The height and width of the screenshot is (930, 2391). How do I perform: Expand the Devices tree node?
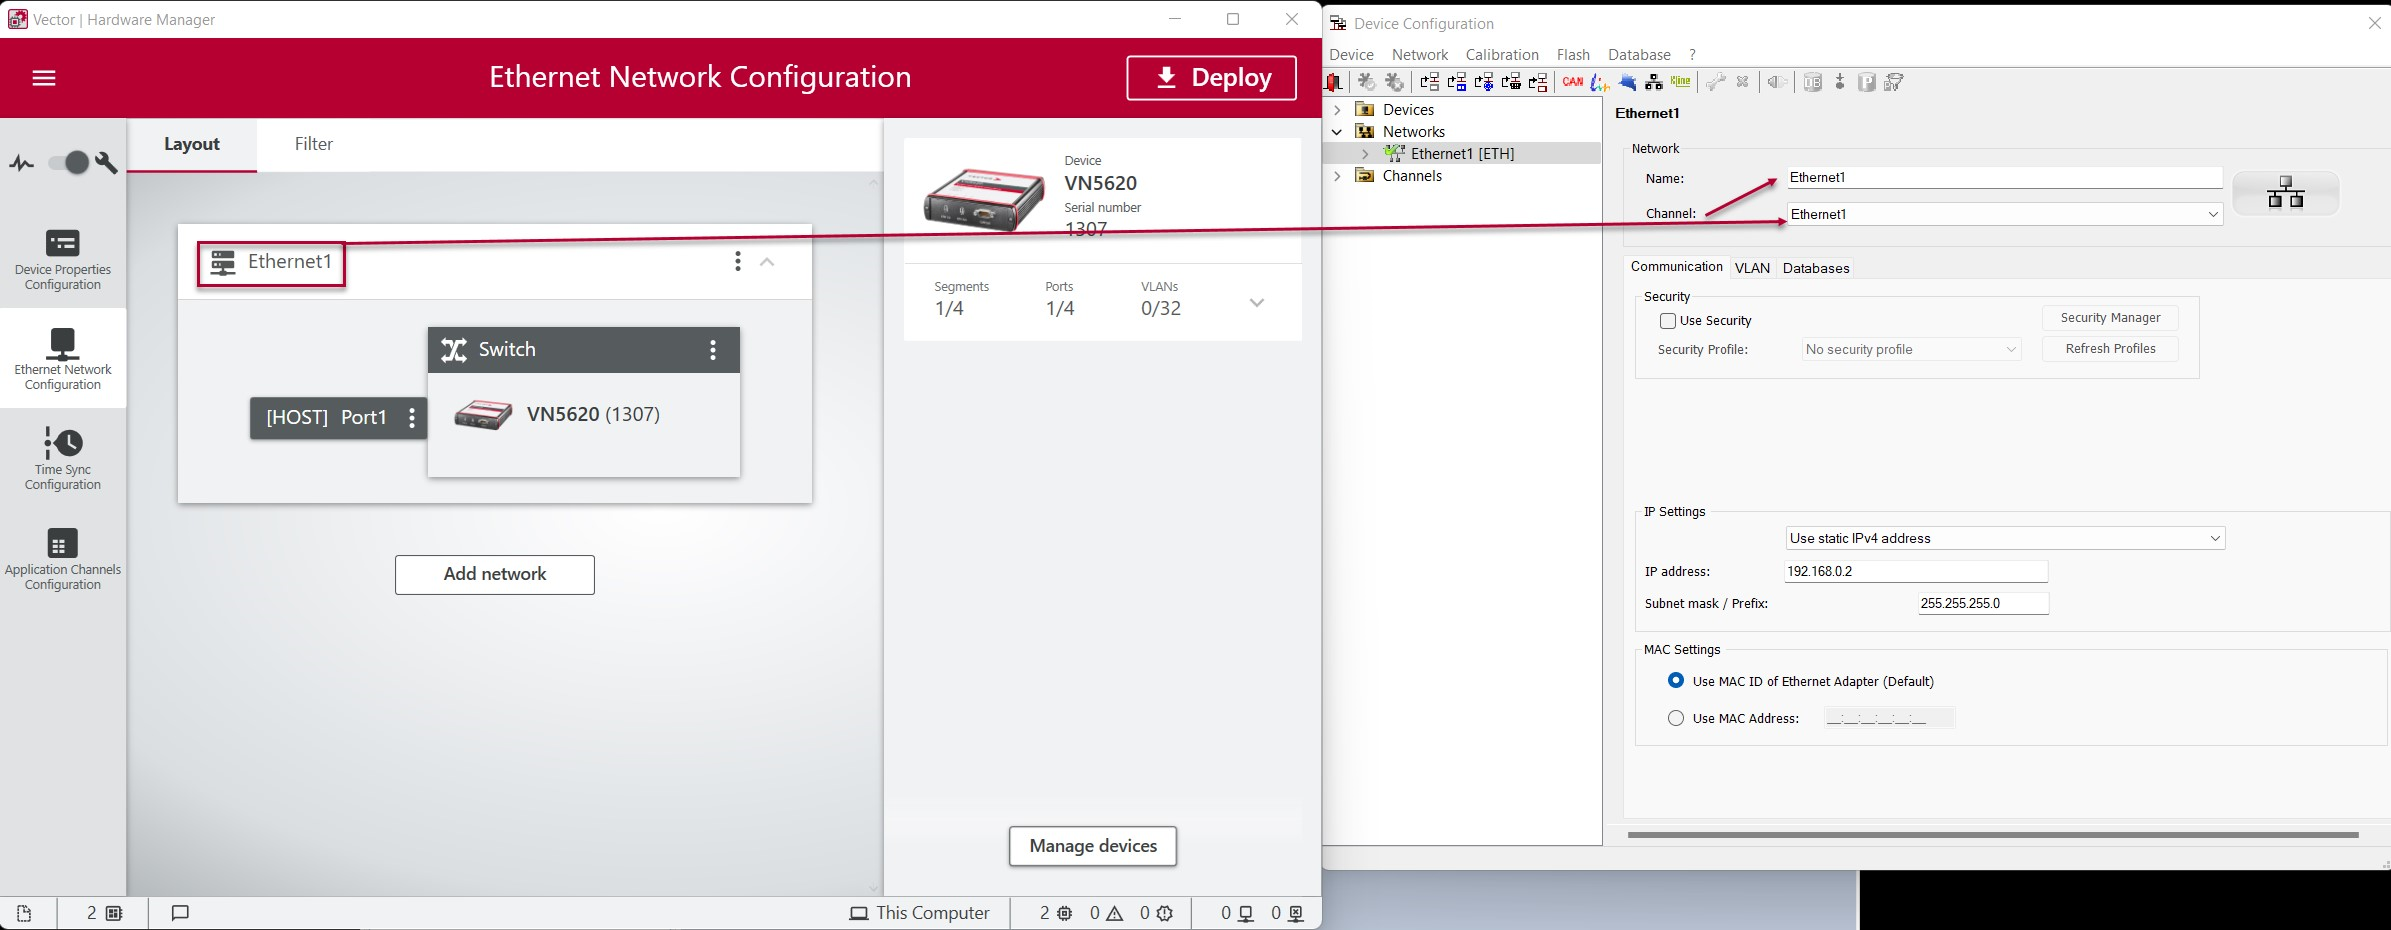(x=1338, y=110)
